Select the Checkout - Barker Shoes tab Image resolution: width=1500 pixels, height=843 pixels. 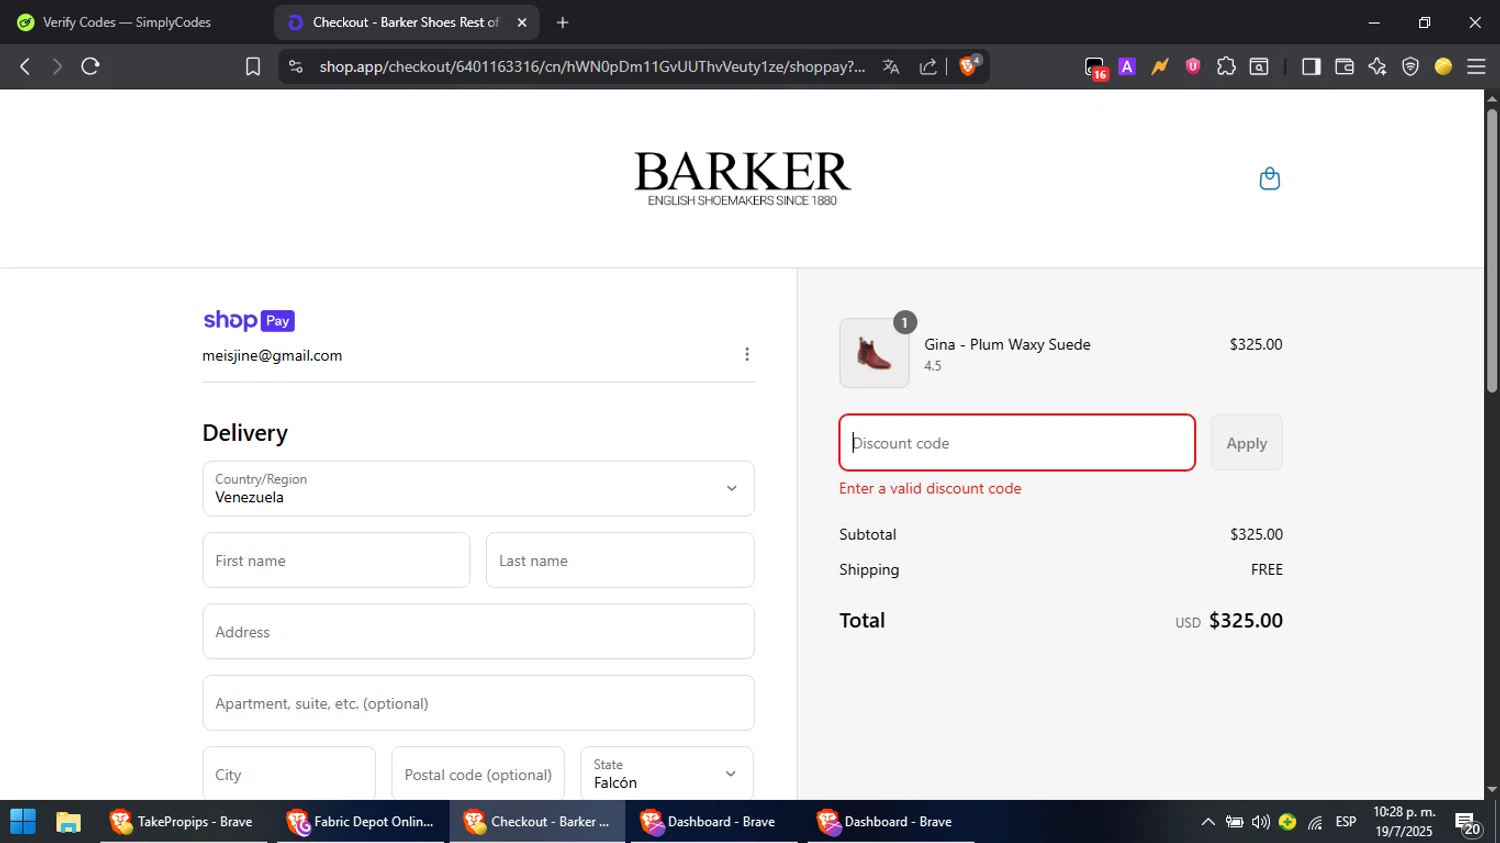coord(405,22)
